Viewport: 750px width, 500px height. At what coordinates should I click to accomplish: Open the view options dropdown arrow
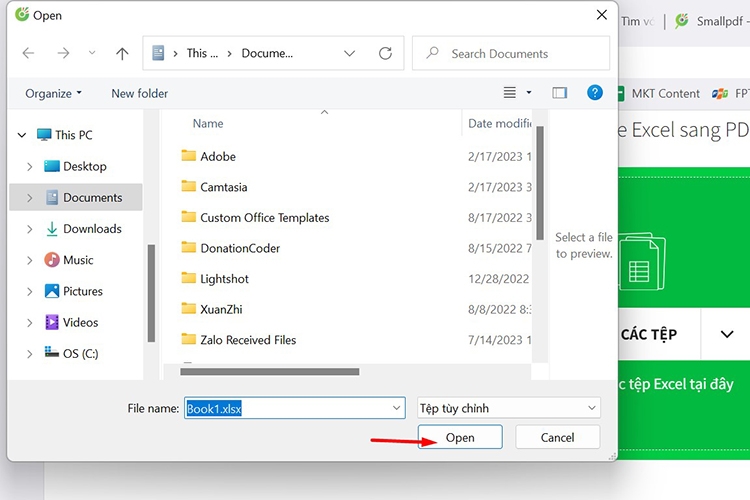529,92
